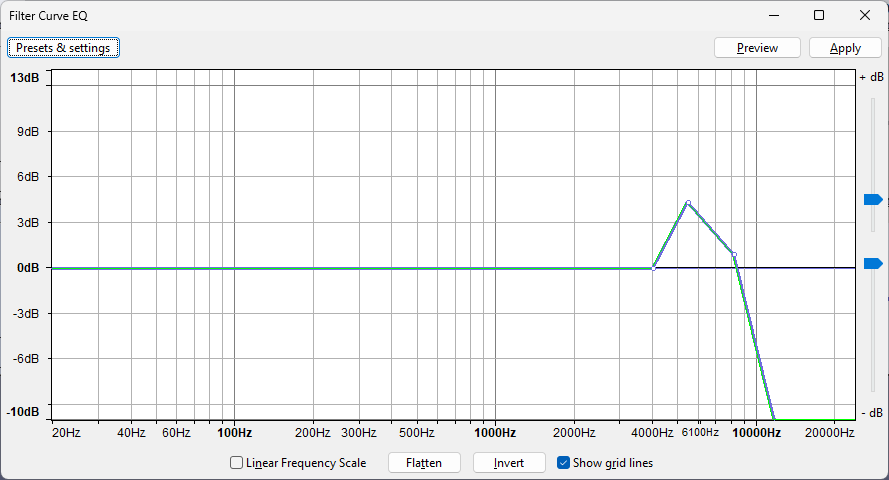Screen dimensions: 889x480
Task: Close the Filter Curve EQ window
Action: 865,15
